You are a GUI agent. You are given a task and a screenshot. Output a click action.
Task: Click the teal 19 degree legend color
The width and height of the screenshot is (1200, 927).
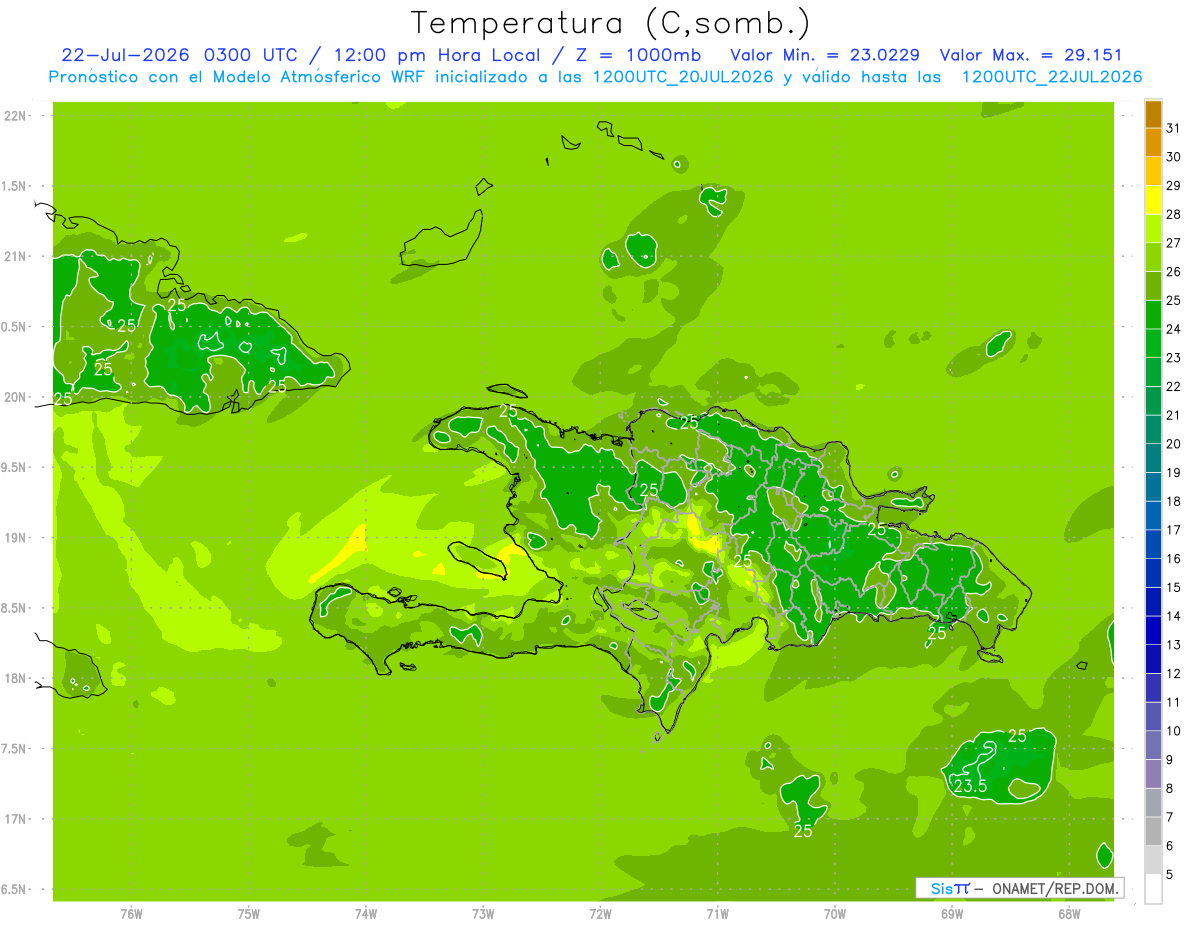(1153, 459)
